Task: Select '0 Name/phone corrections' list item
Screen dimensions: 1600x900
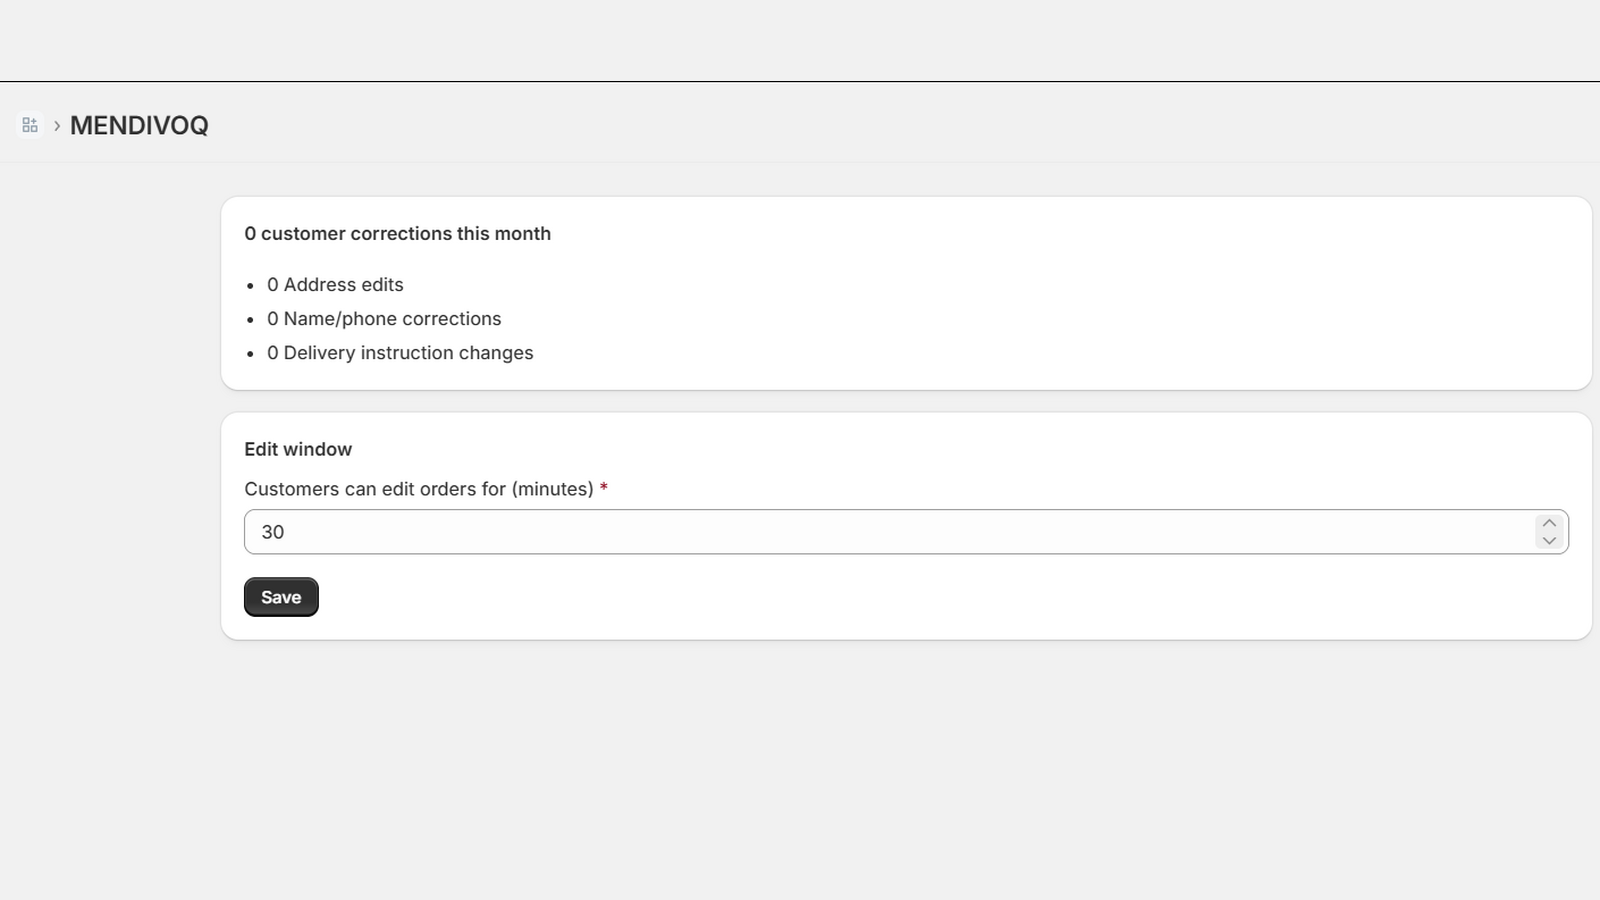Action: coord(384,319)
